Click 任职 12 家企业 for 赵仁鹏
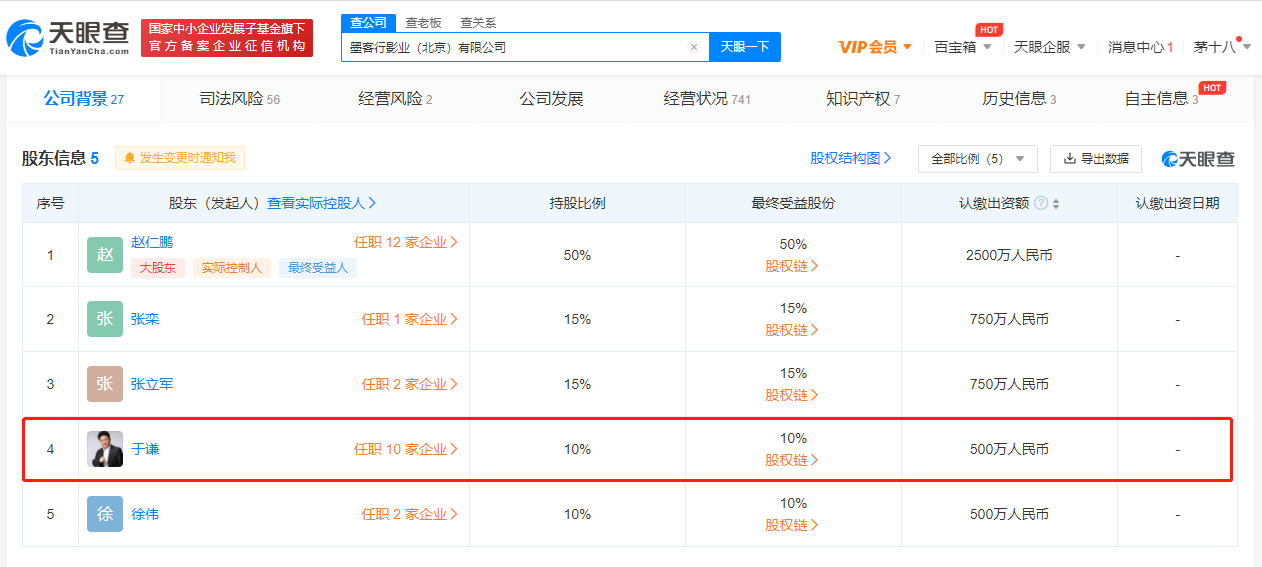 406,242
